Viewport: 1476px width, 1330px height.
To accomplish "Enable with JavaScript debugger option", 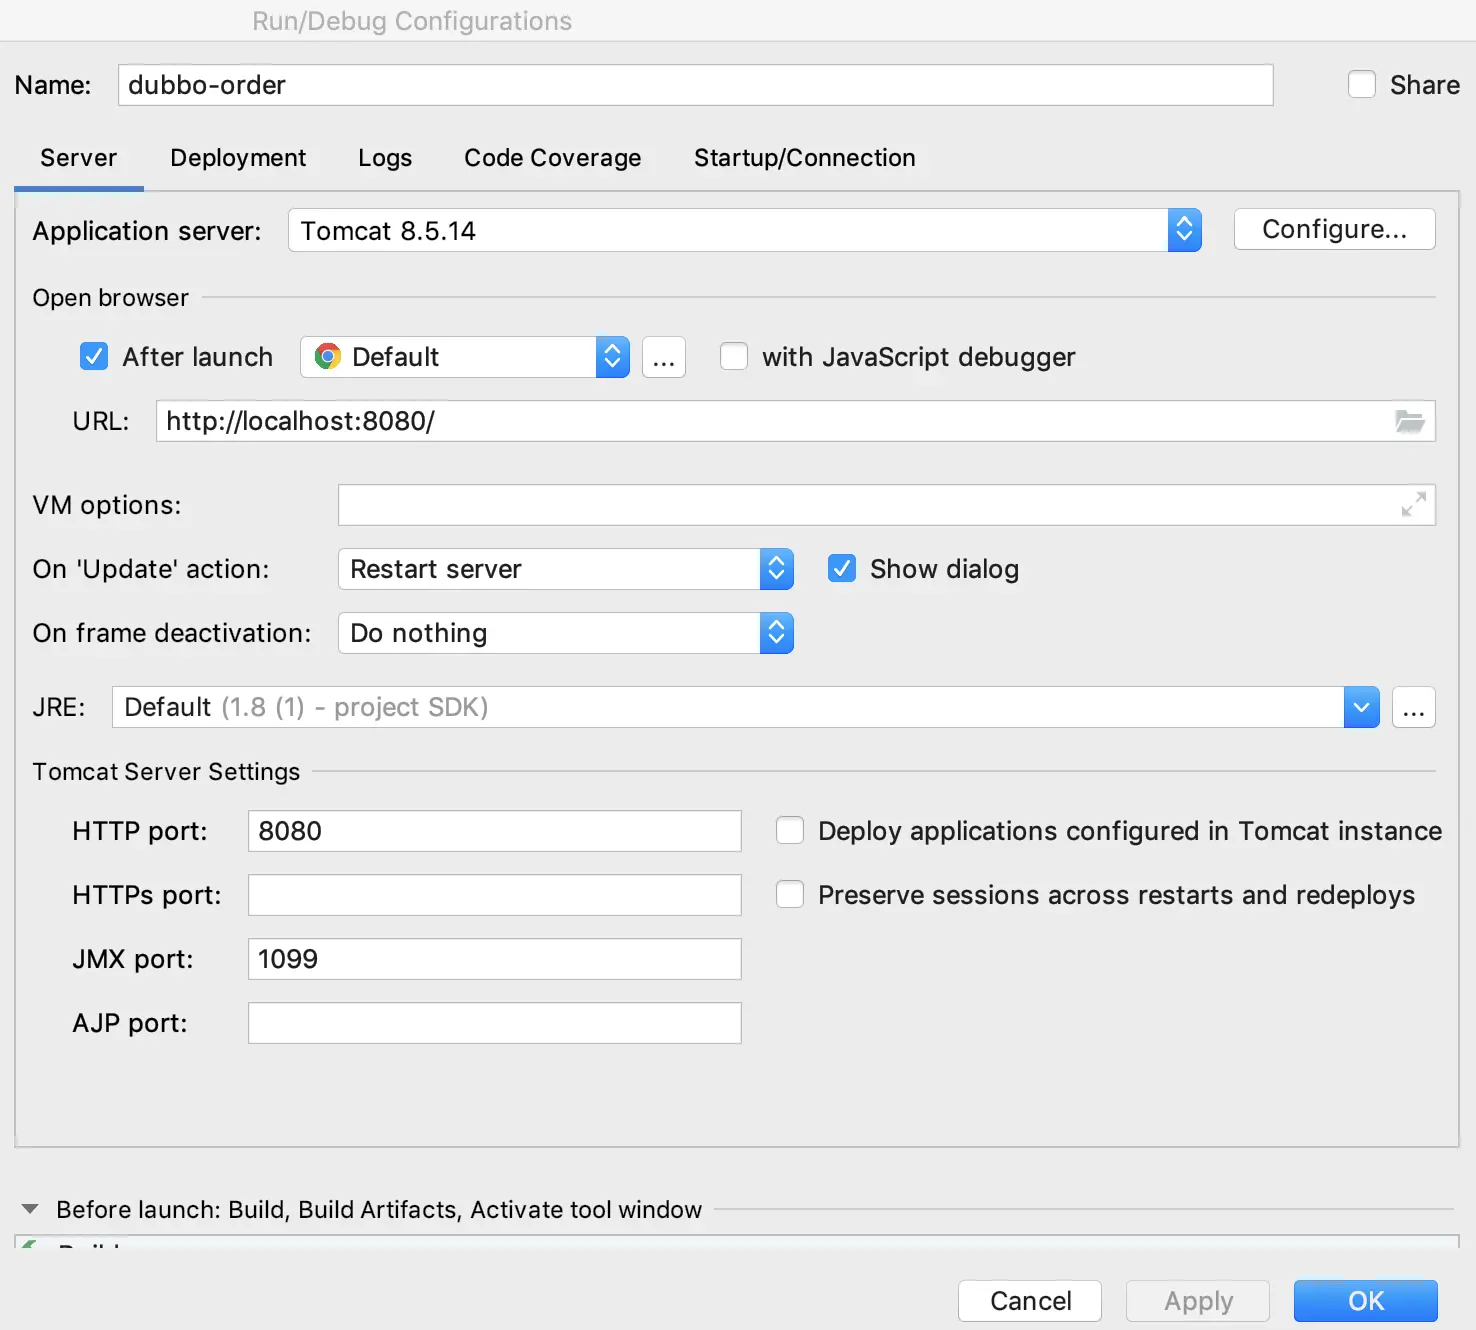I will 734,357.
